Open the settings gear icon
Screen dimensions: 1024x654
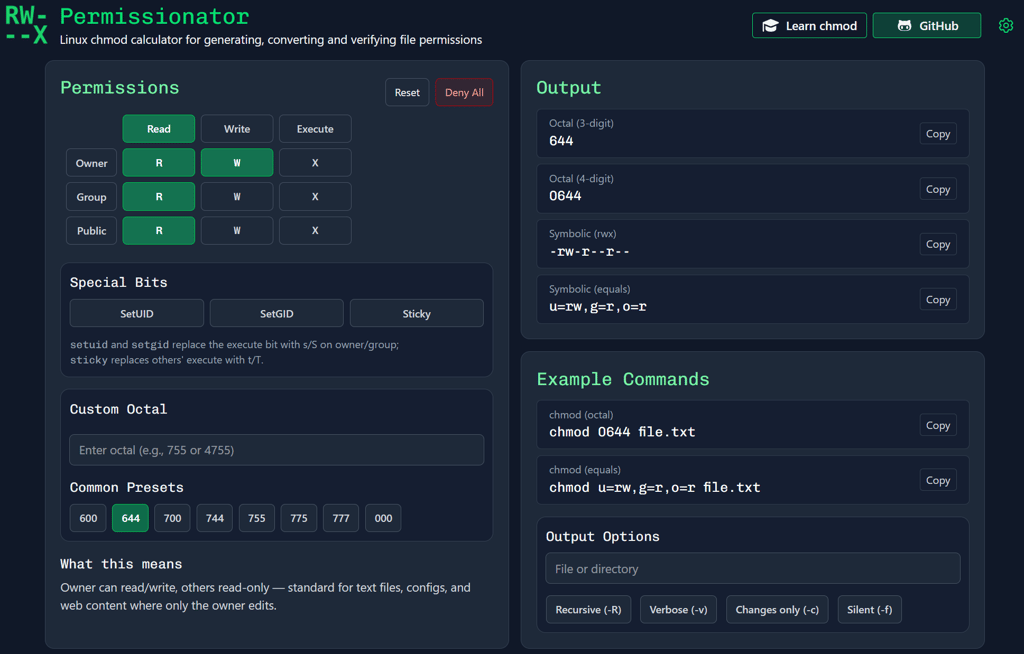[x=1006, y=25]
